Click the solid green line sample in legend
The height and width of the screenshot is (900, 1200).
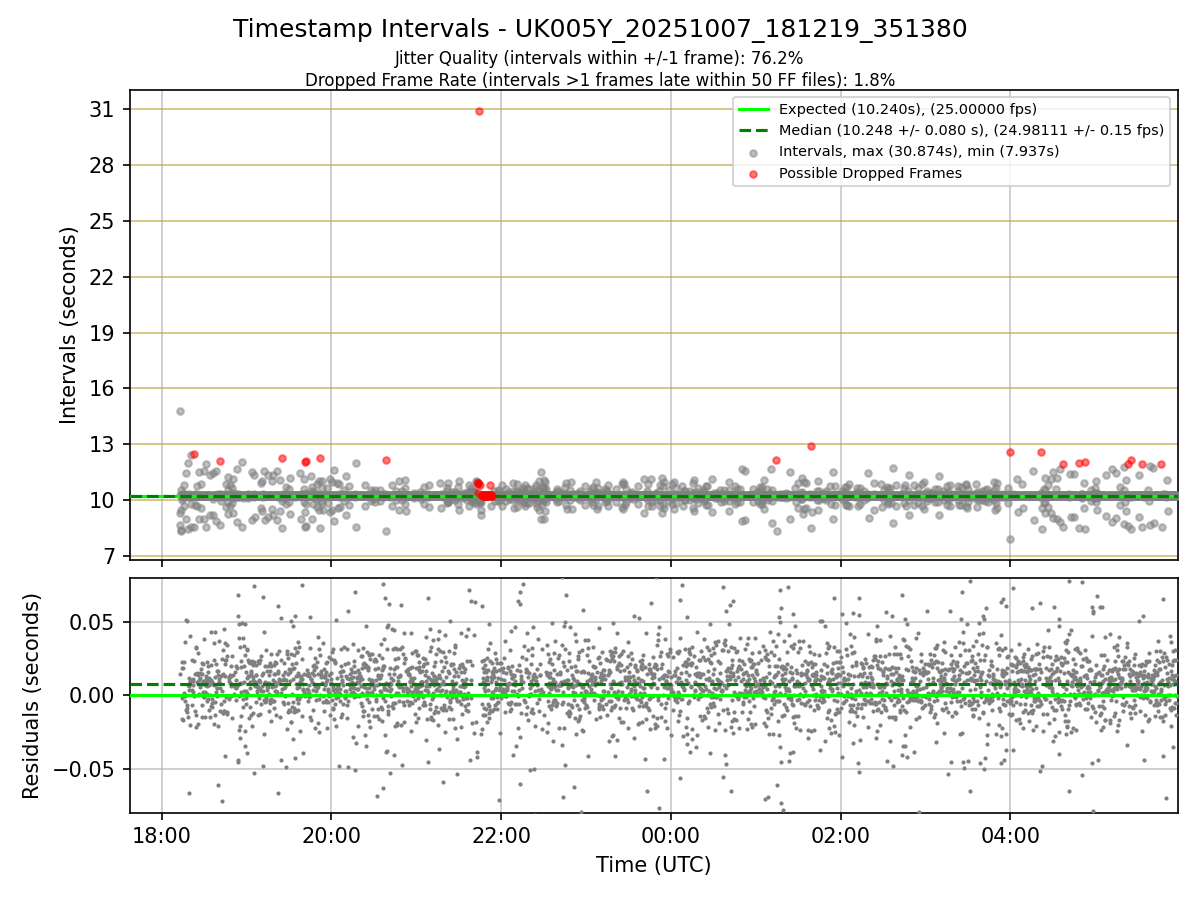tap(754, 109)
